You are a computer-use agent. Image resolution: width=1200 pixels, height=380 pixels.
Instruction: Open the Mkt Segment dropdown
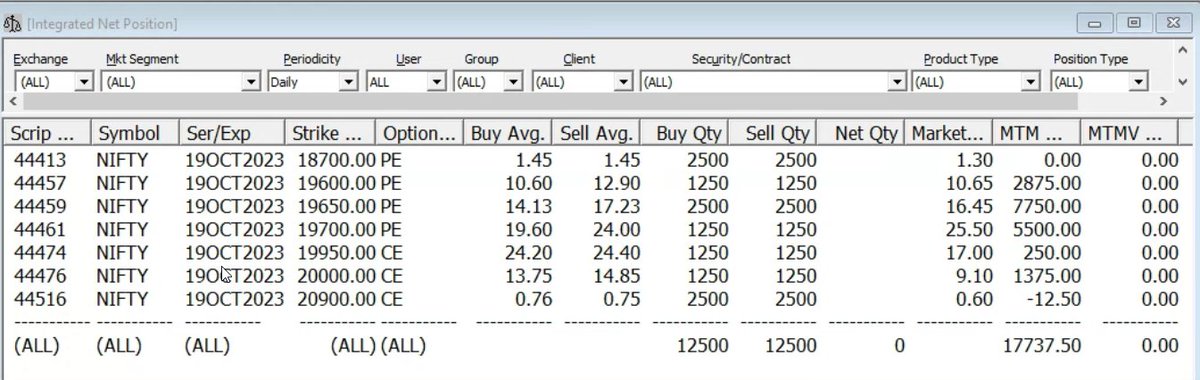[x=253, y=82]
